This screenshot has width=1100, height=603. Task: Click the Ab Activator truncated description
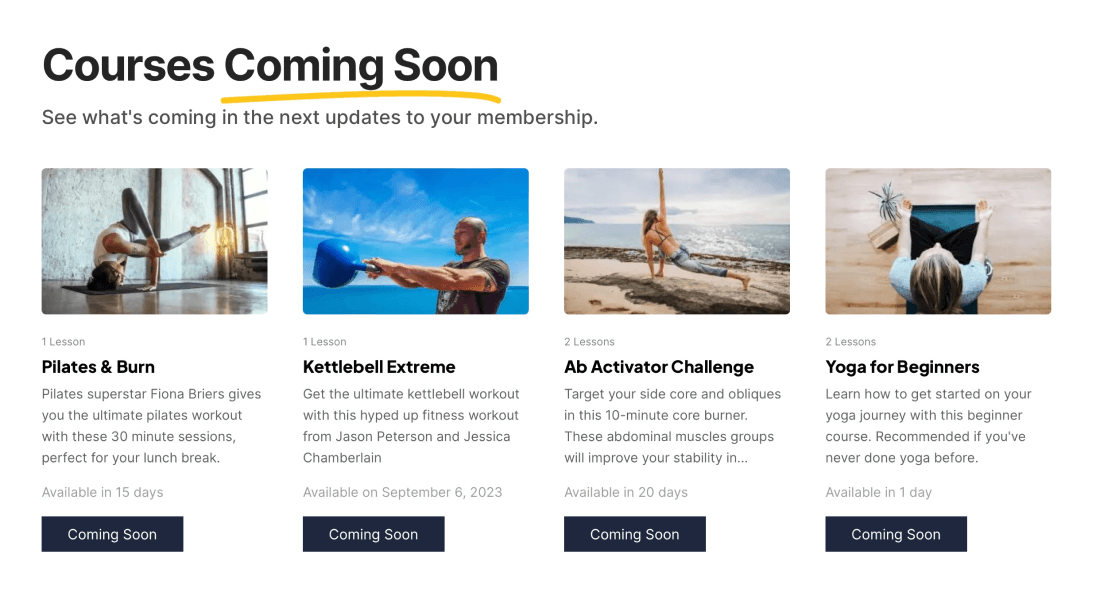[x=673, y=426]
